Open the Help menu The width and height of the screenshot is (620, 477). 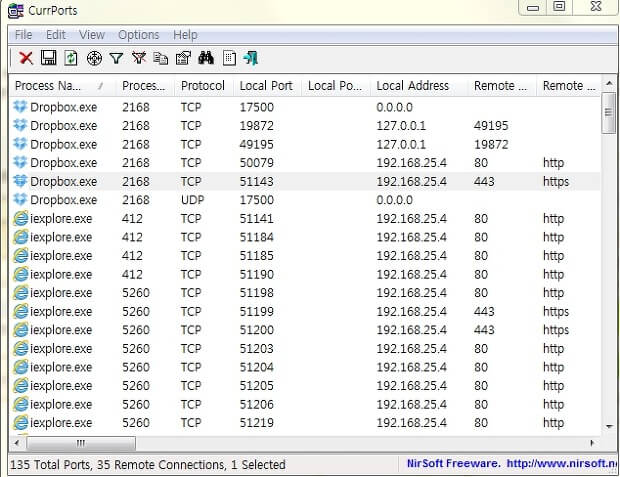point(185,35)
